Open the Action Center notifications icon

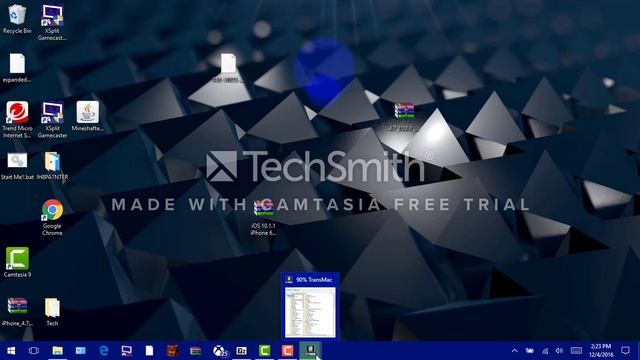(625, 351)
